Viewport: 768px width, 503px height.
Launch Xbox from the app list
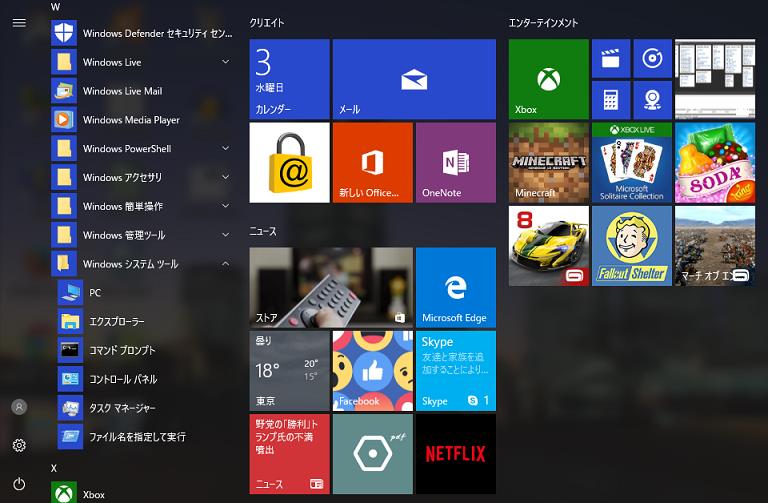[142, 494]
